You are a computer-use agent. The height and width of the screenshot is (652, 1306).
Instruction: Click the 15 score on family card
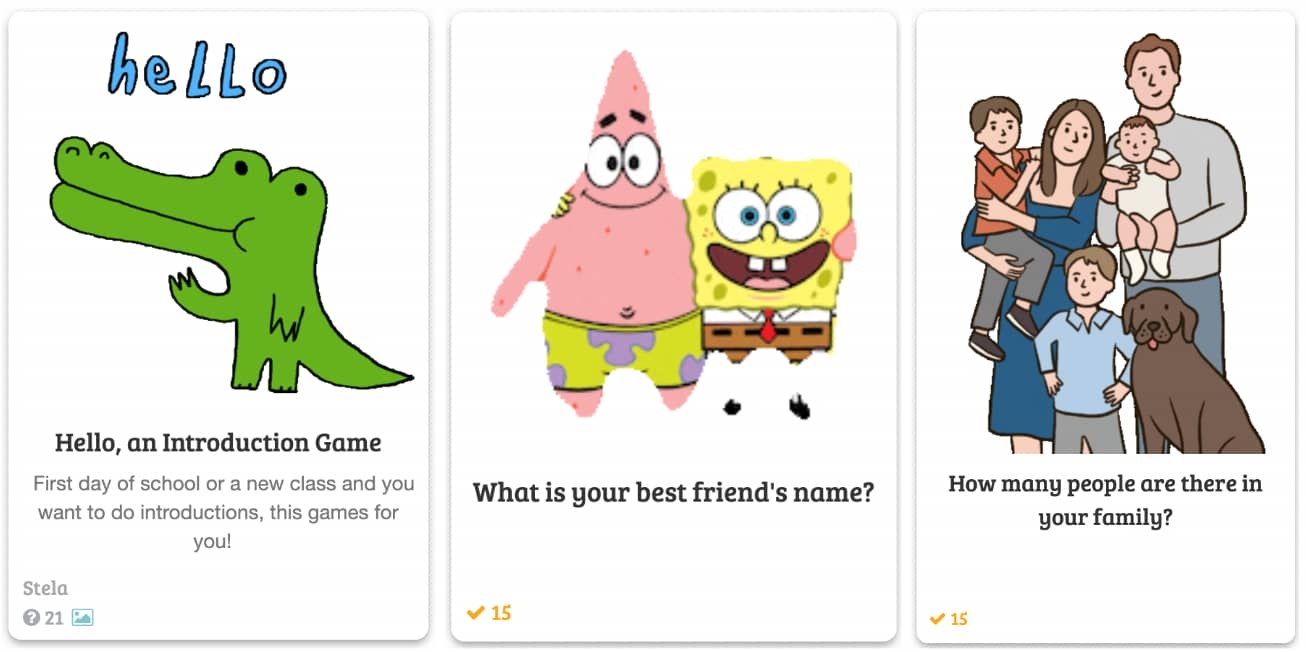959,619
